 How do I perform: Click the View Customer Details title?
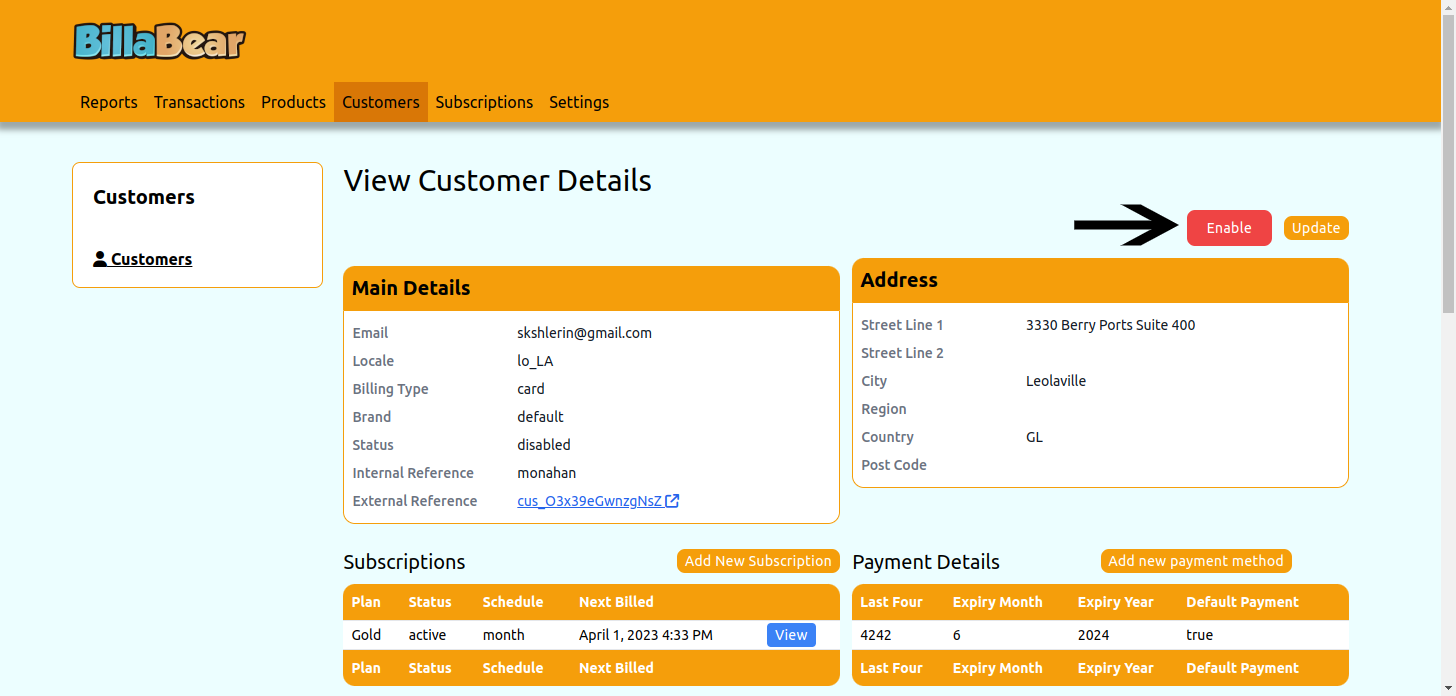pyautogui.click(x=497, y=181)
